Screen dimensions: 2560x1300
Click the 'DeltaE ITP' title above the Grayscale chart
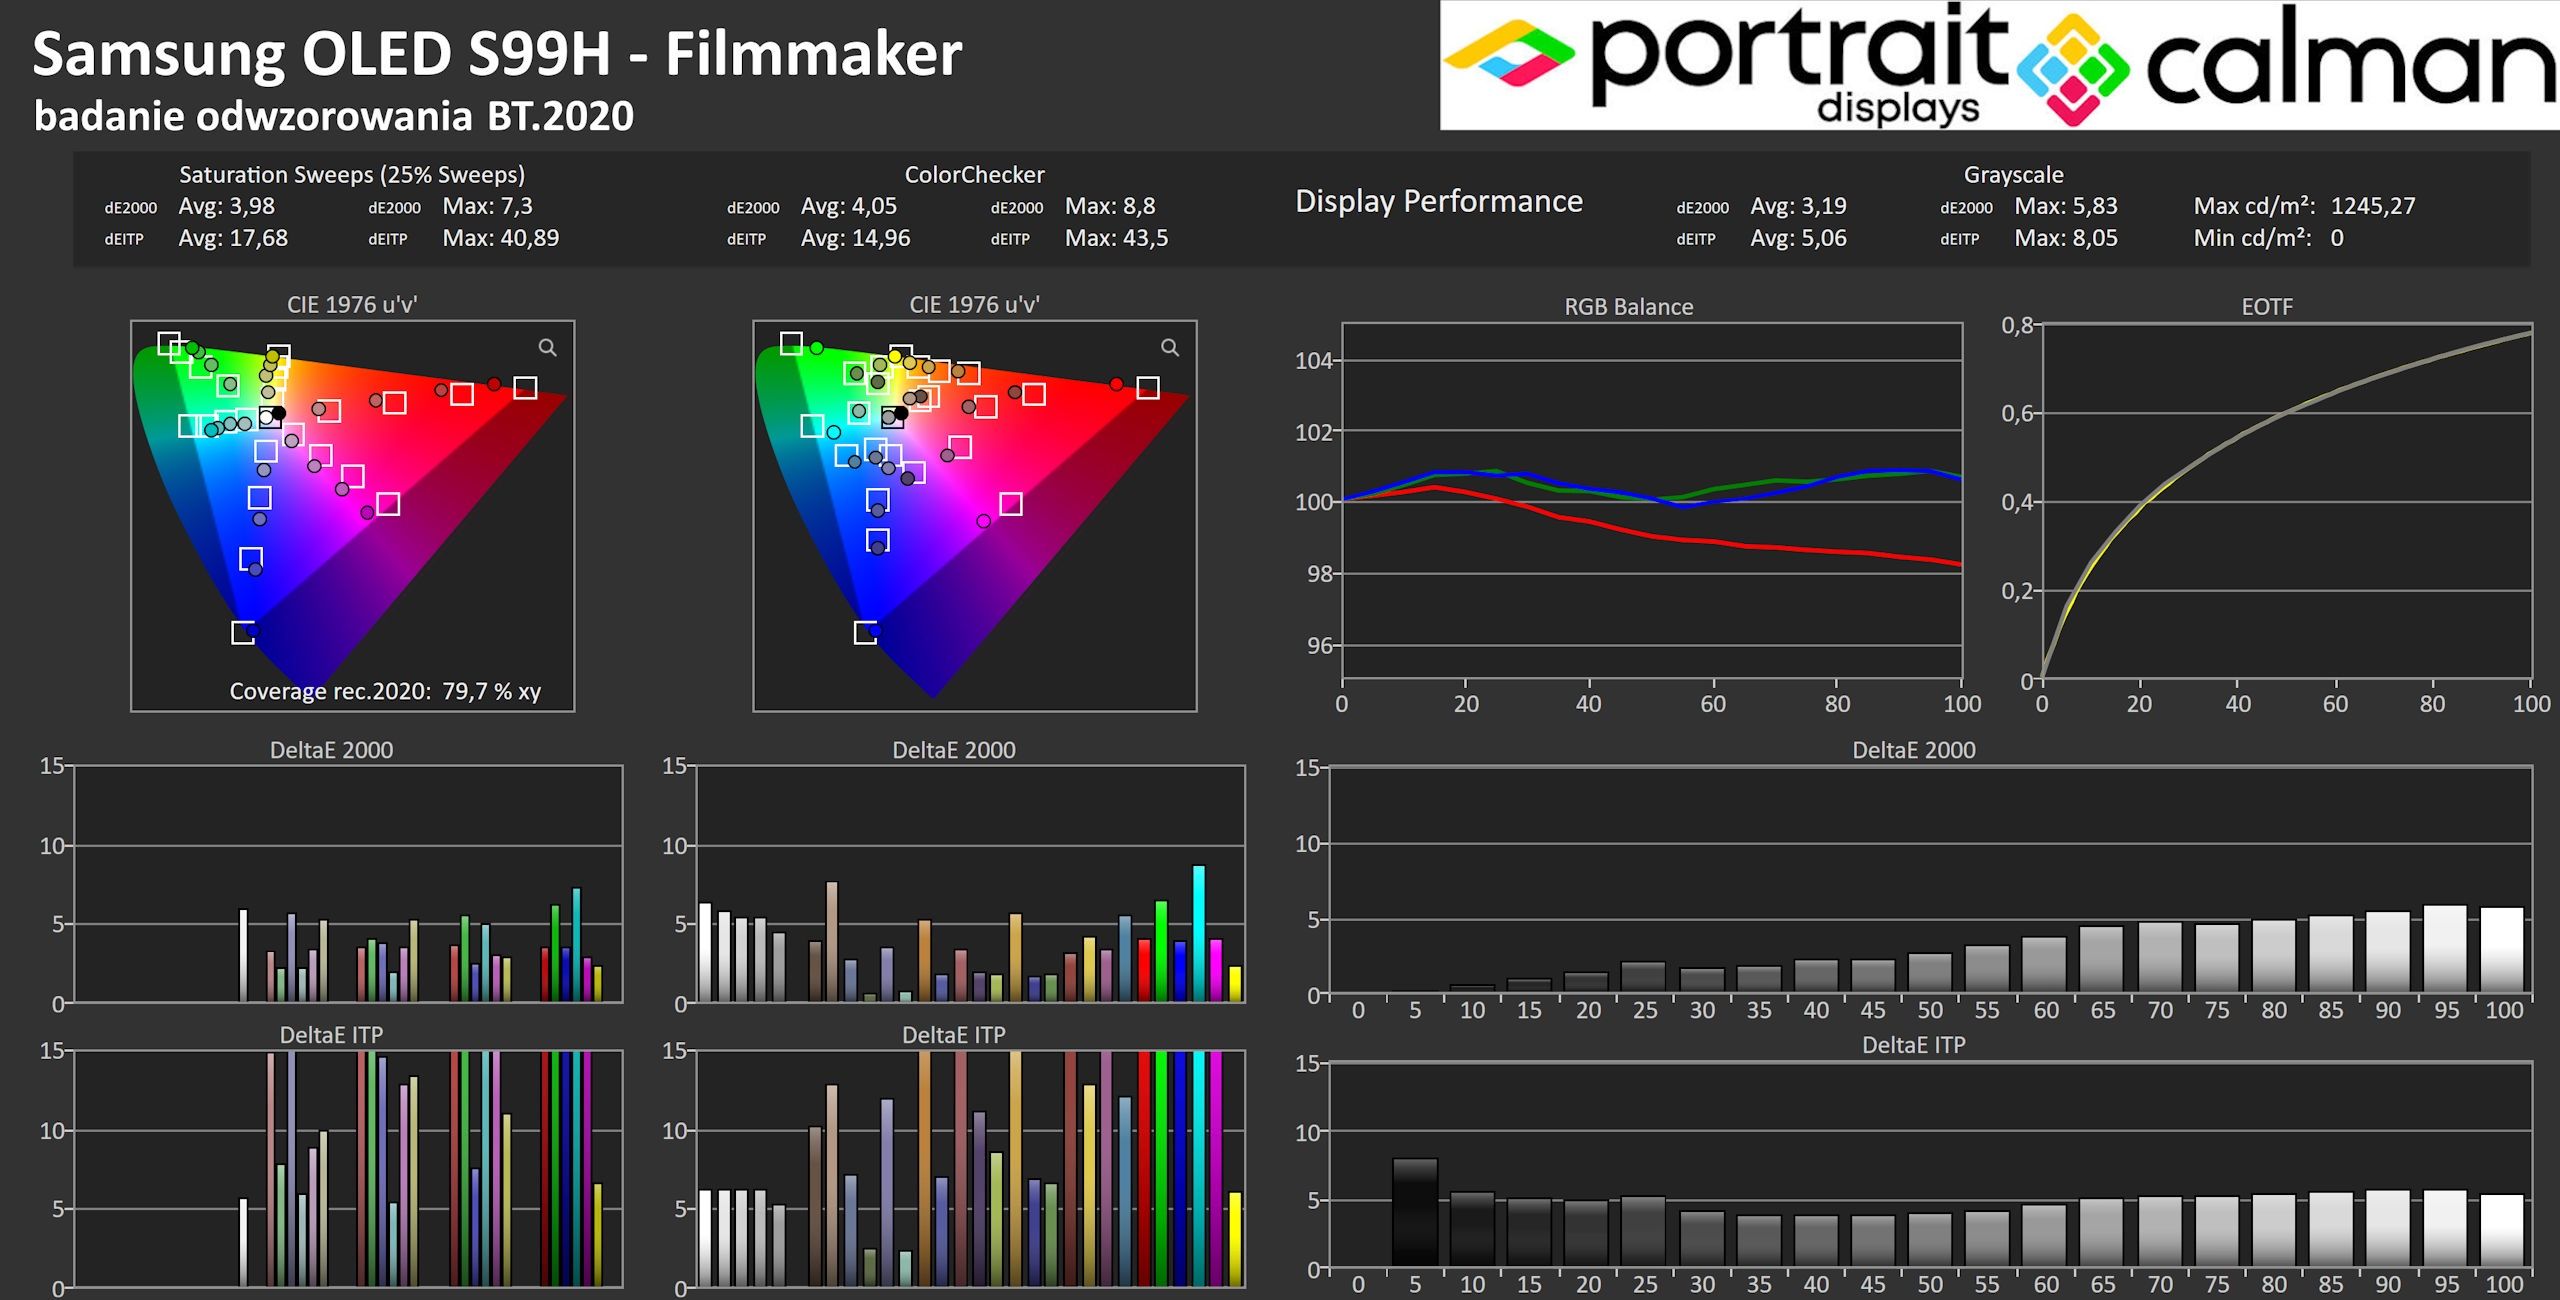(x=1913, y=1045)
